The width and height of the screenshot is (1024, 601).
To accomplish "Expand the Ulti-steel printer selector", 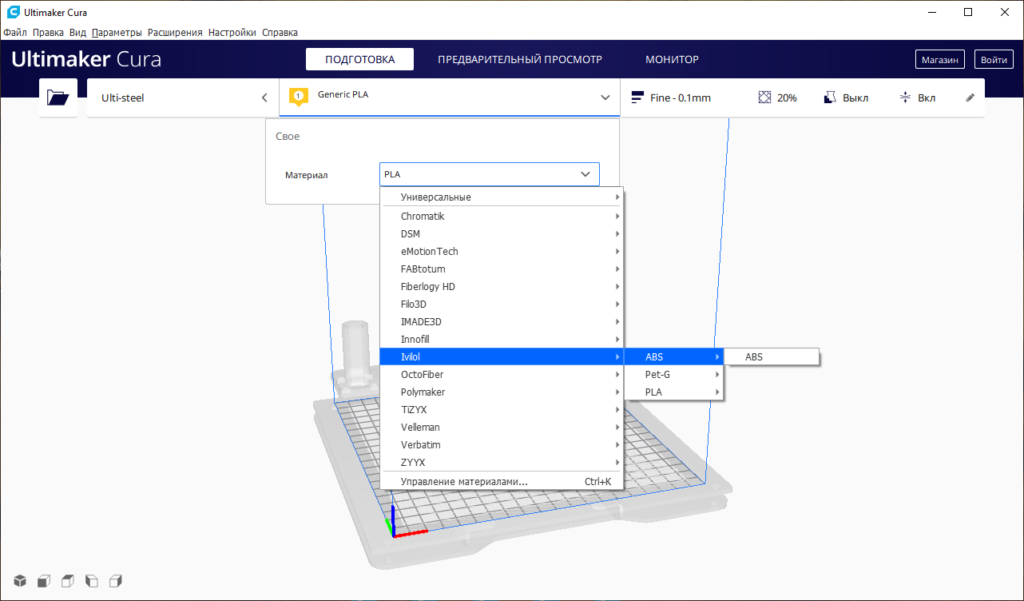I will pyautogui.click(x=264, y=98).
